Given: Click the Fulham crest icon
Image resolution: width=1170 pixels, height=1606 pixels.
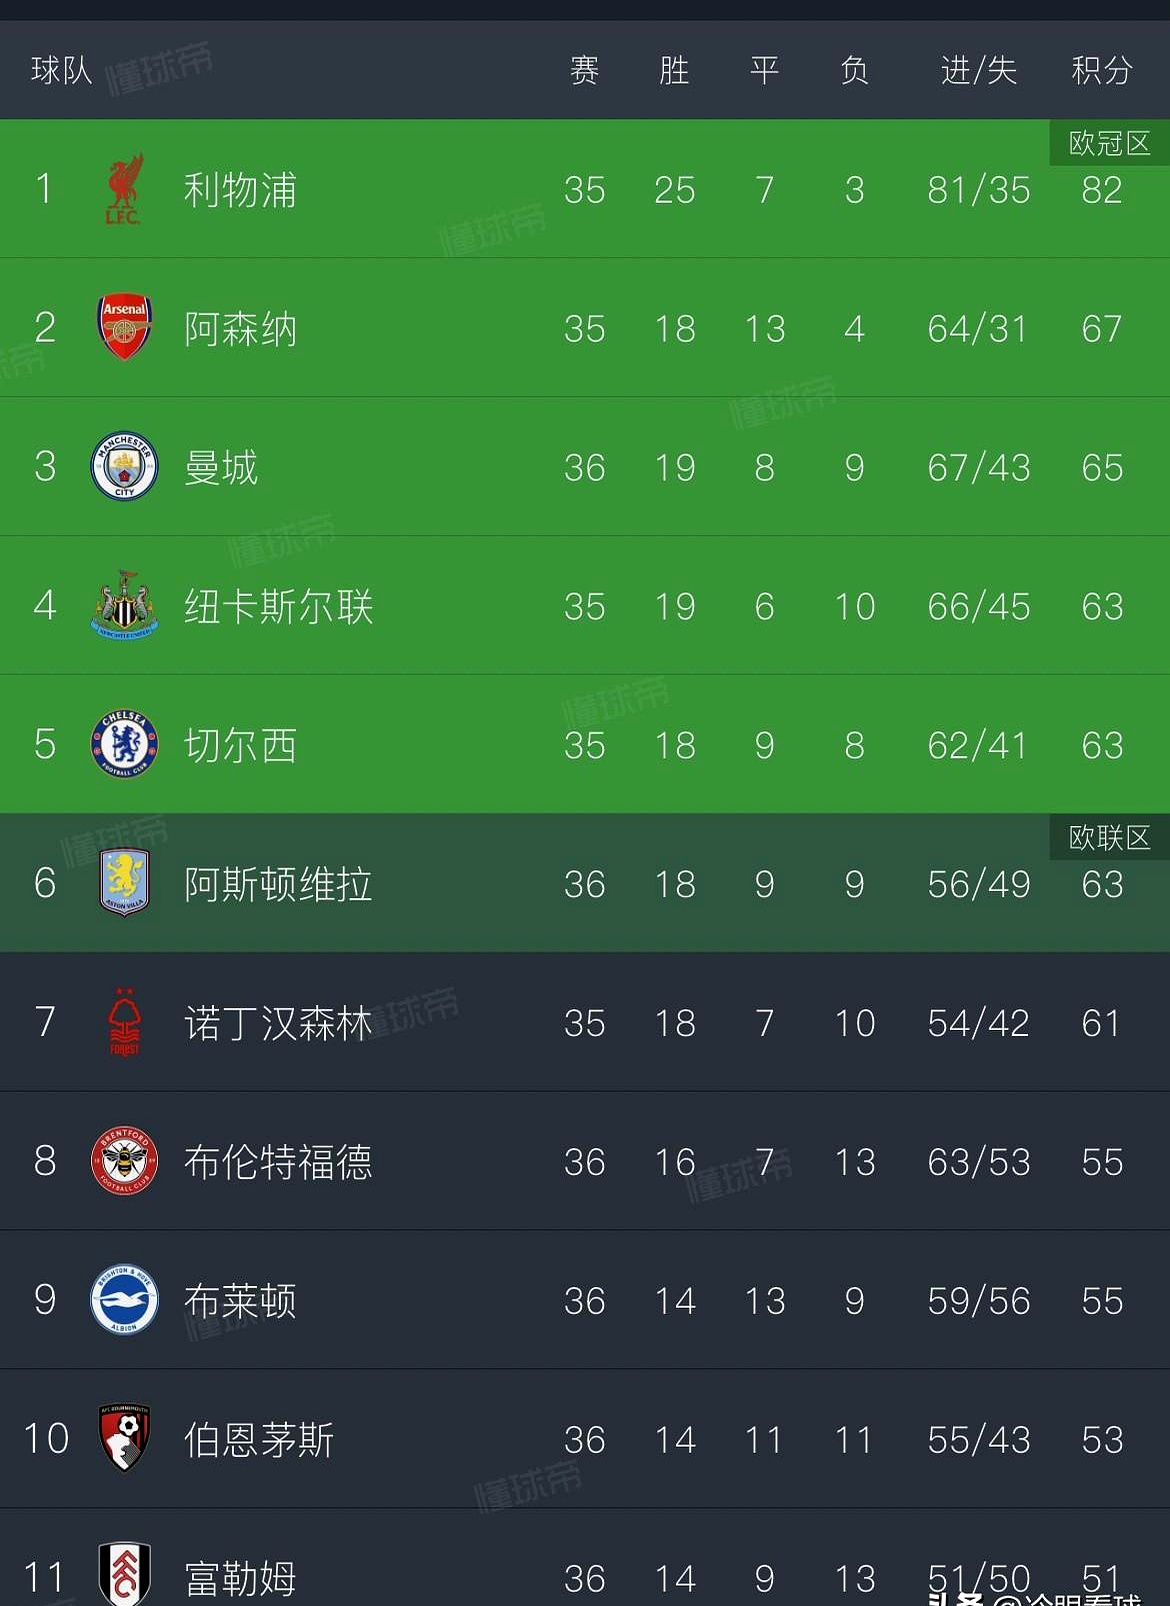Looking at the screenshot, I should click(x=124, y=1574).
